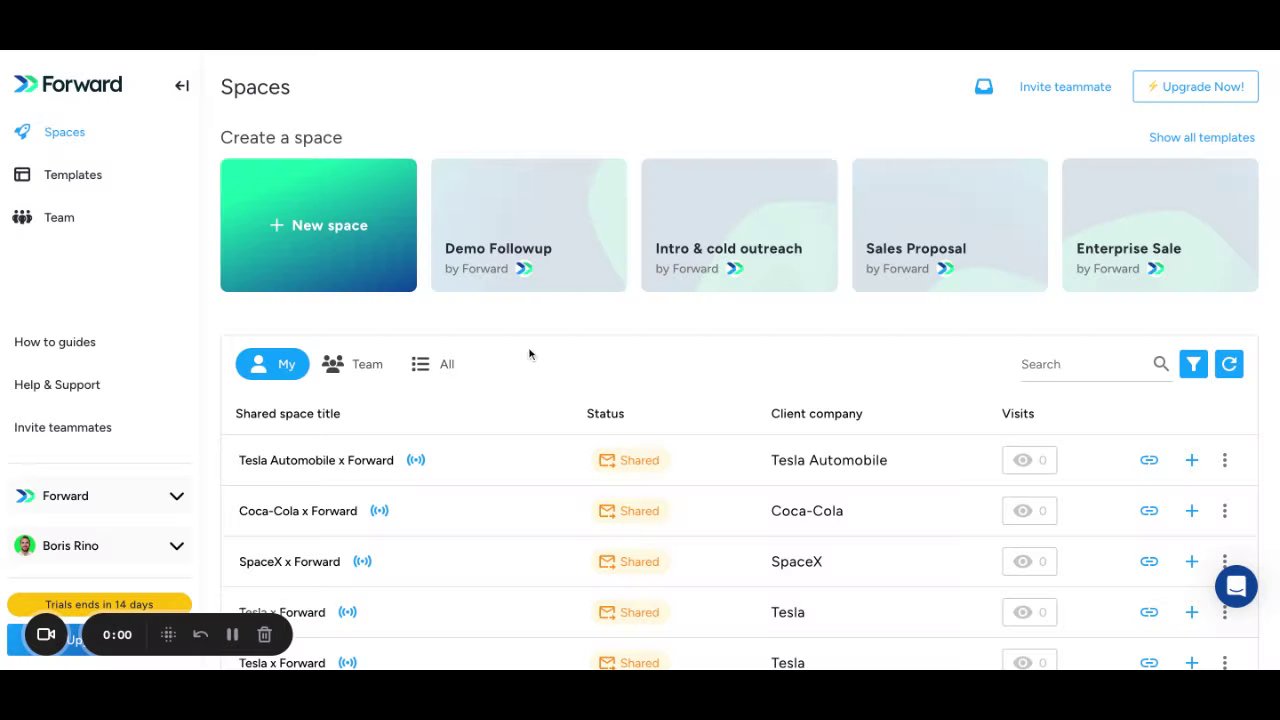Open Templates in the sidebar
This screenshot has height=720, width=1280.
pos(73,175)
